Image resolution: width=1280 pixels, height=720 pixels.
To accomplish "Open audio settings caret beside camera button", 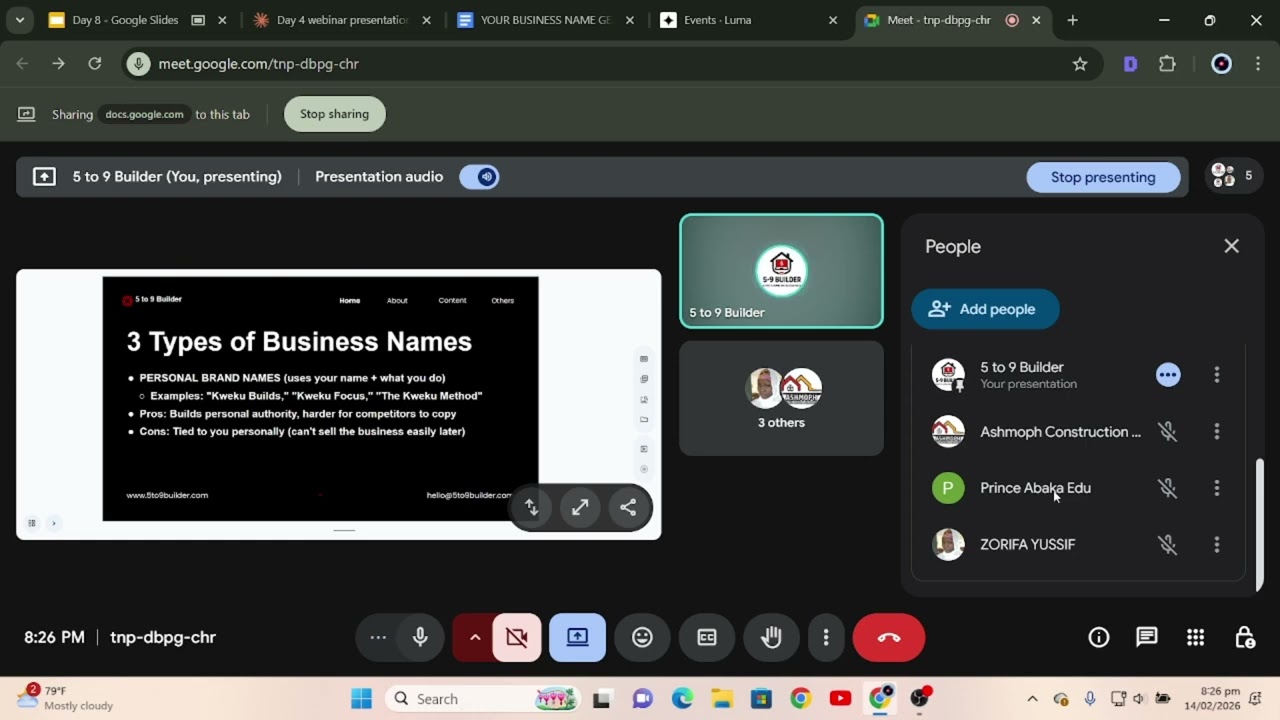I will 475,638.
